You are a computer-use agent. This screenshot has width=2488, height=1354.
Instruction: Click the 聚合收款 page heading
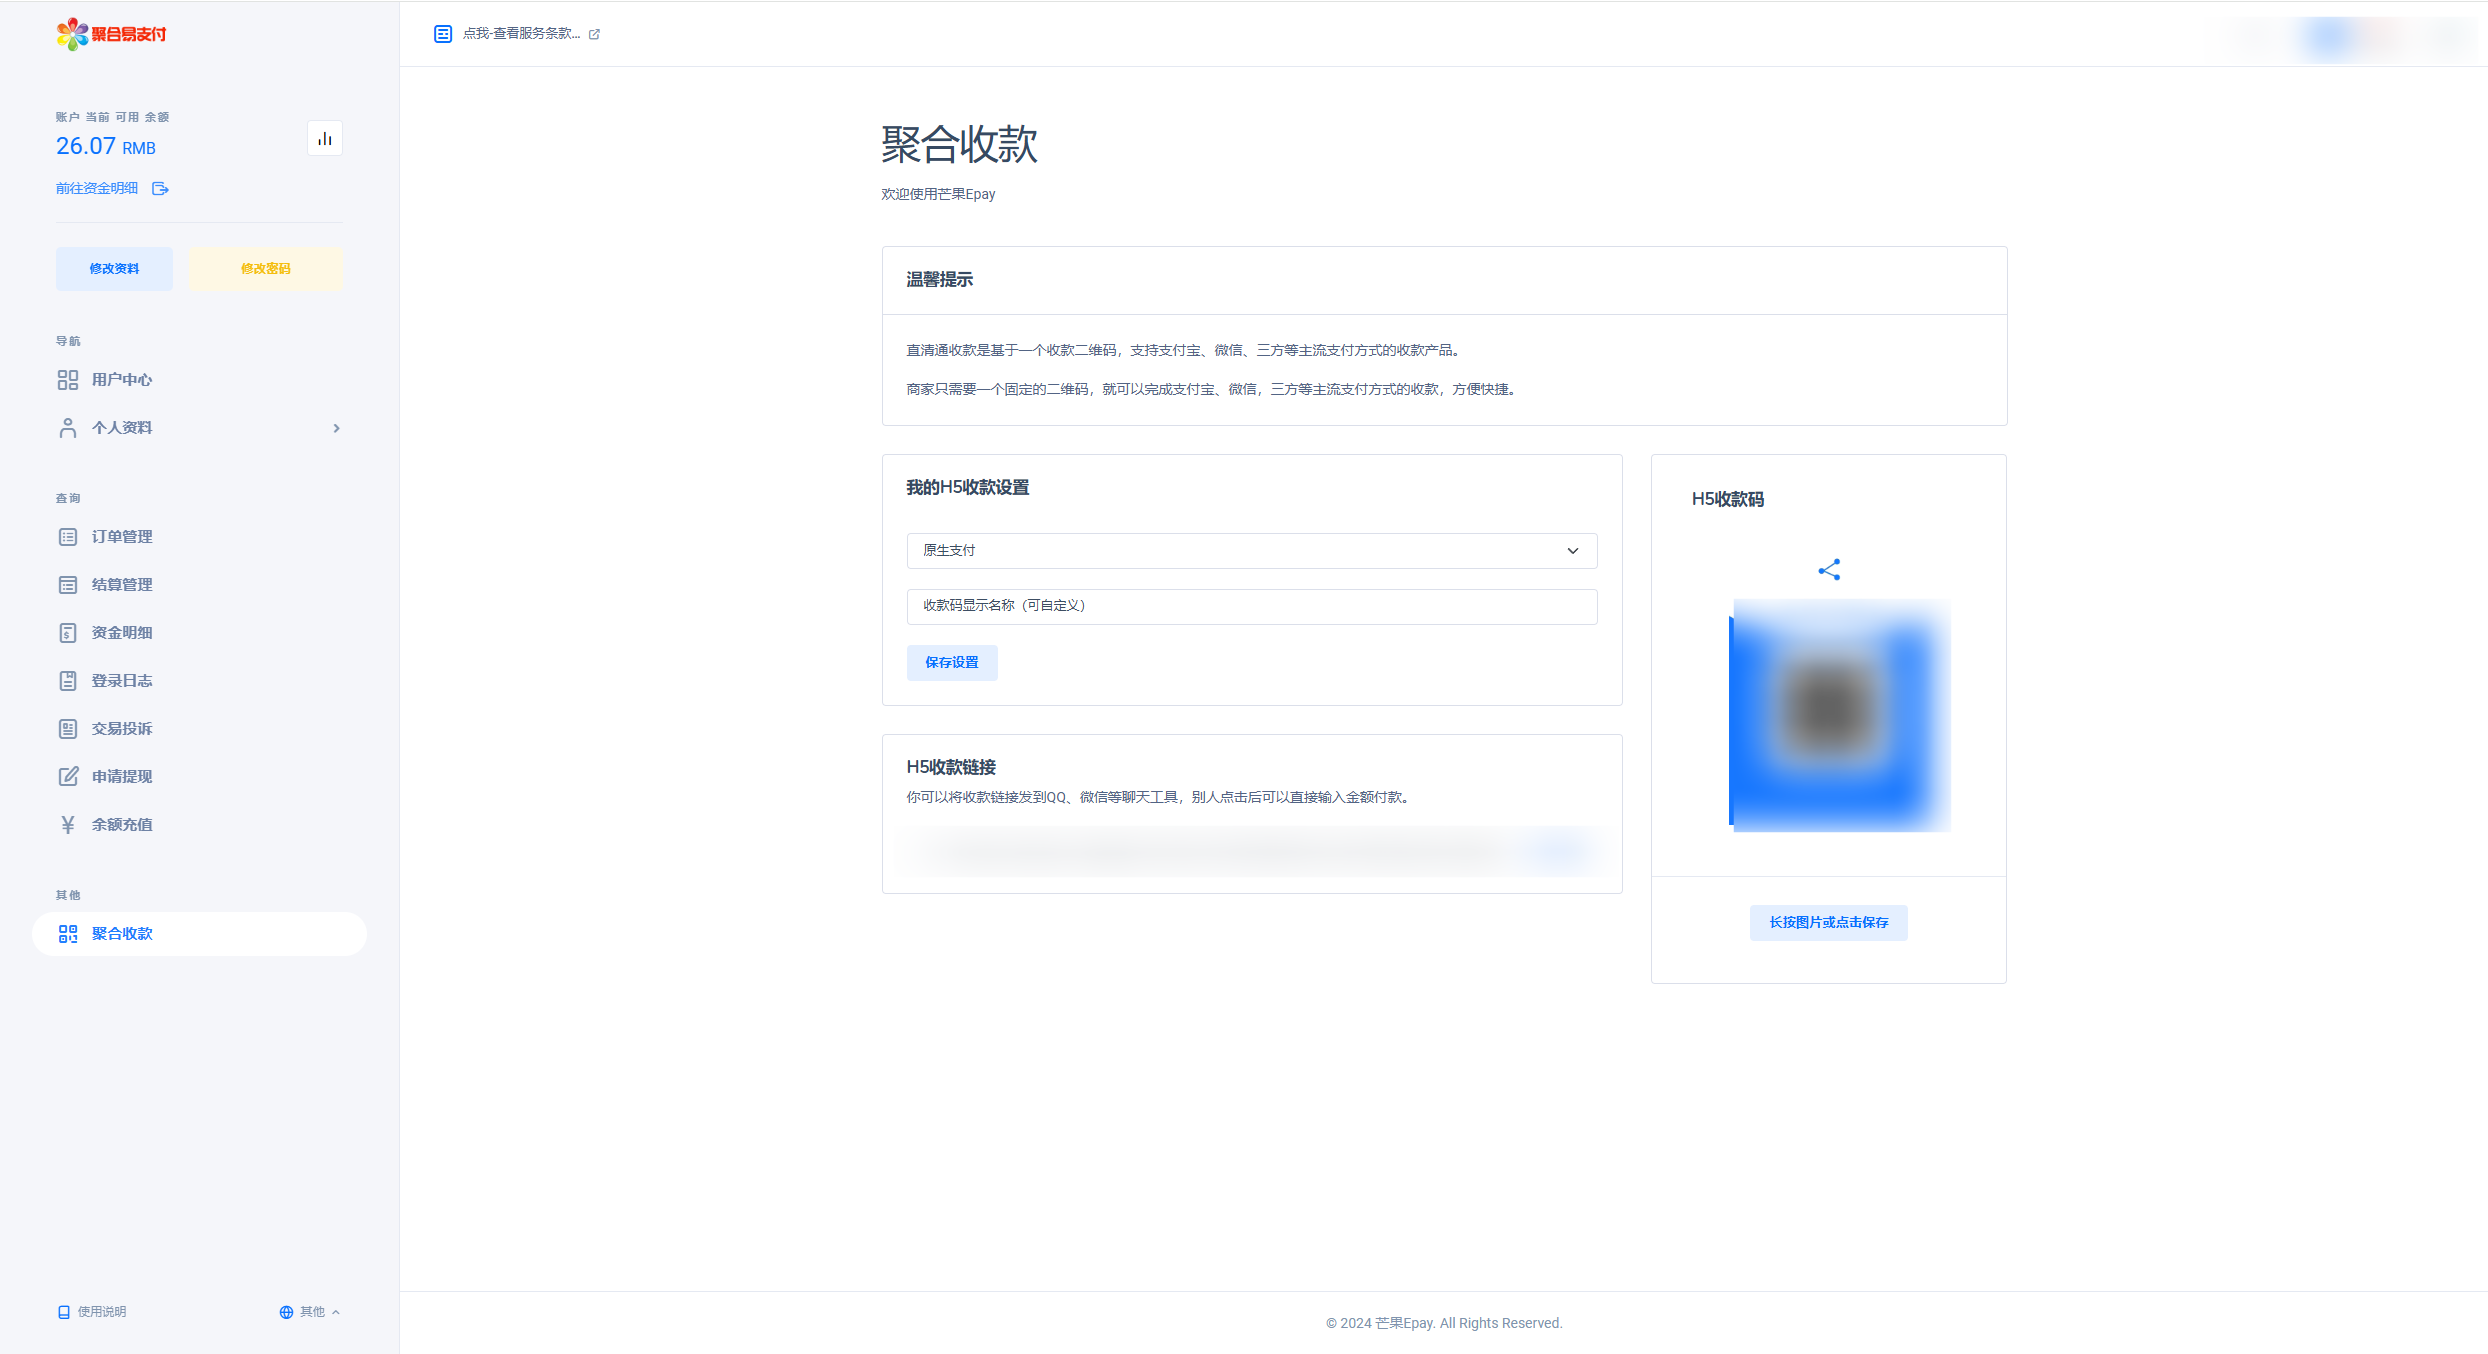click(960, 145)
